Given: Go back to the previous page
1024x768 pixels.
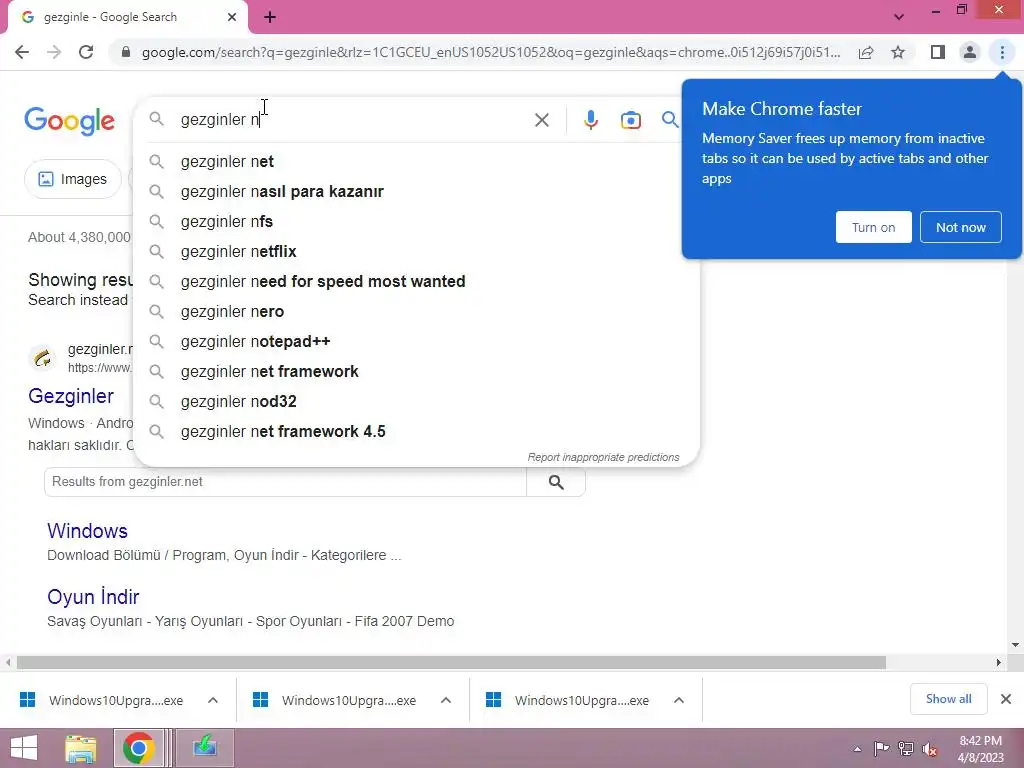Looking at the screenshot, I should 22,52.
